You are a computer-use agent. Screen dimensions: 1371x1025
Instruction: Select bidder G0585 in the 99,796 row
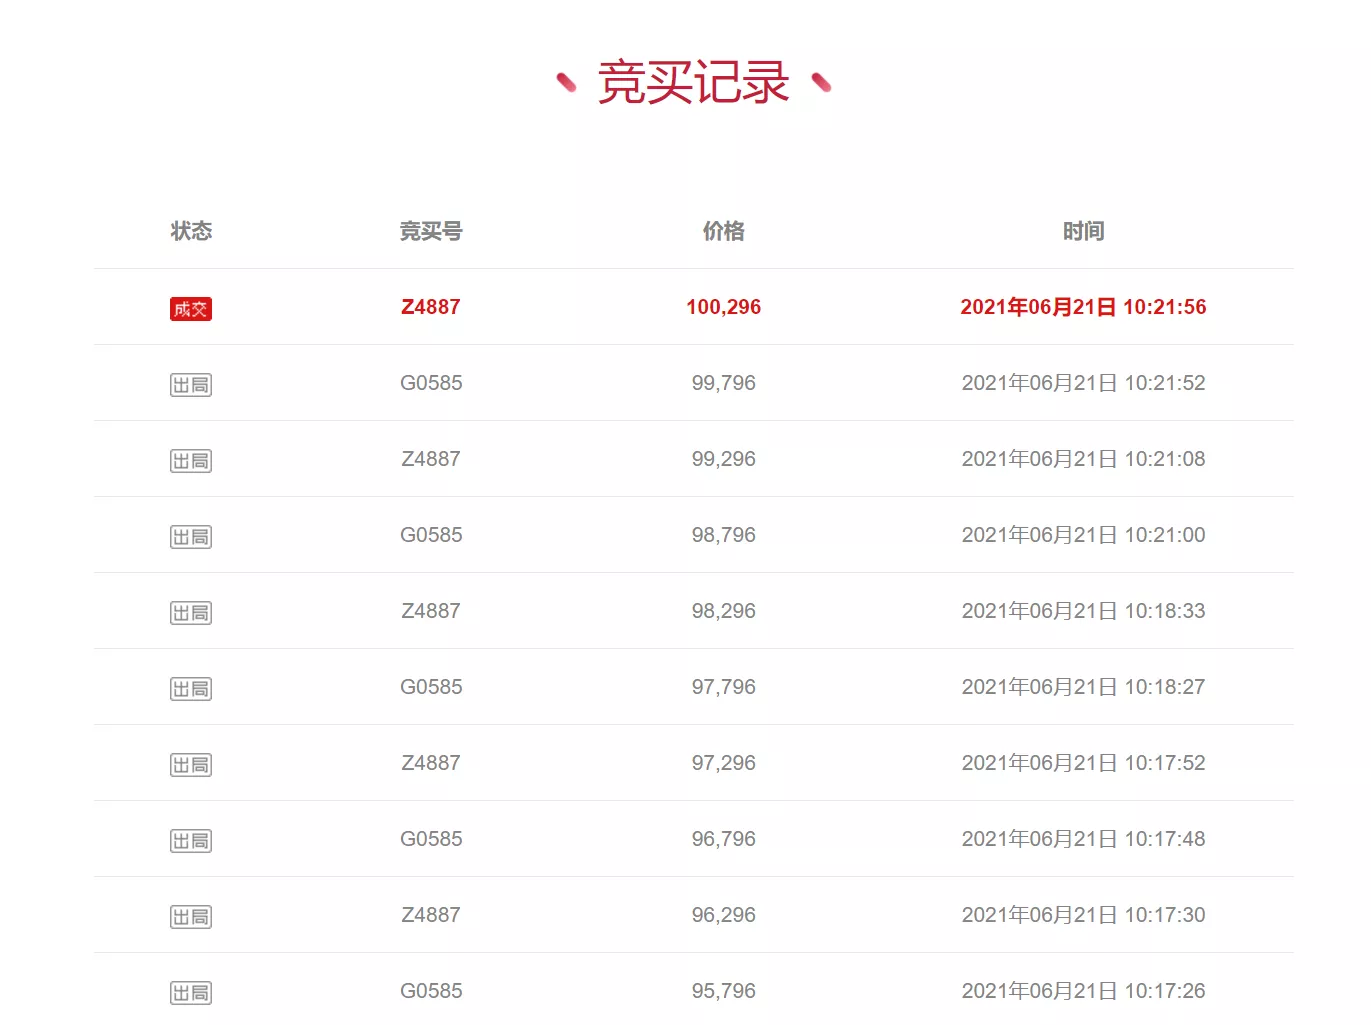pyautogui.click(x=431, y=383)
